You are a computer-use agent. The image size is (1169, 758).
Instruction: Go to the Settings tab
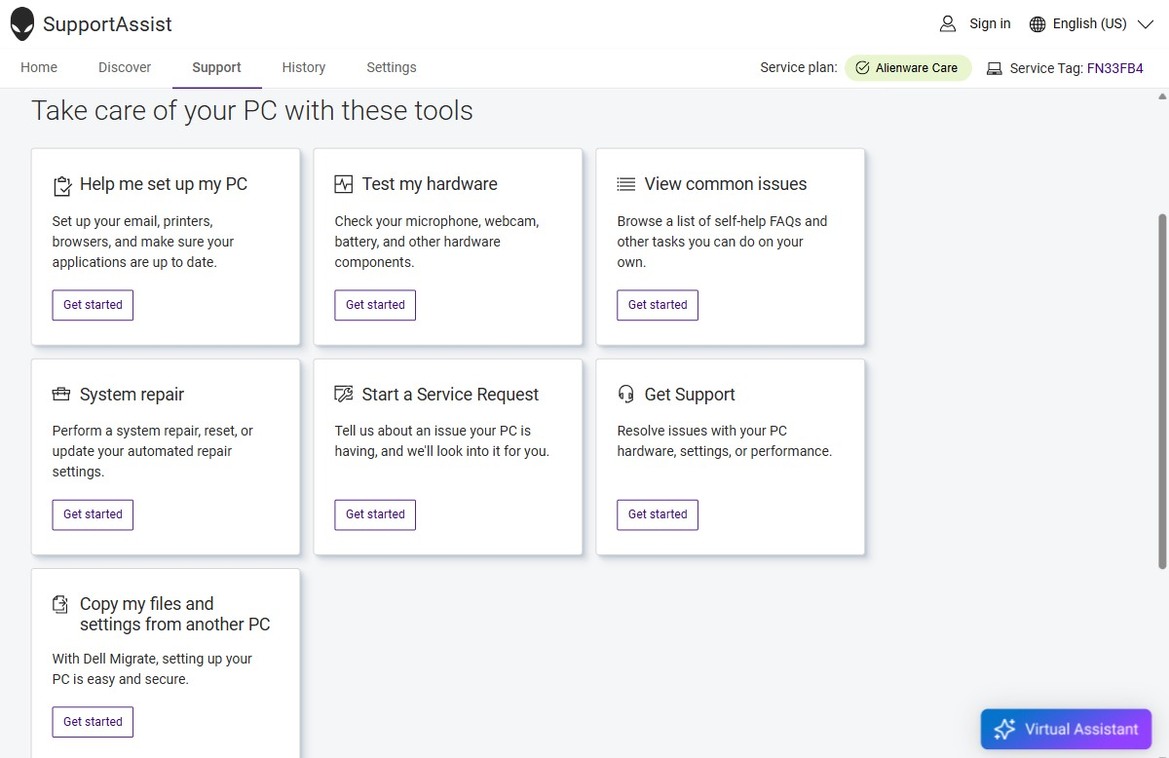[x=391, y=68]
